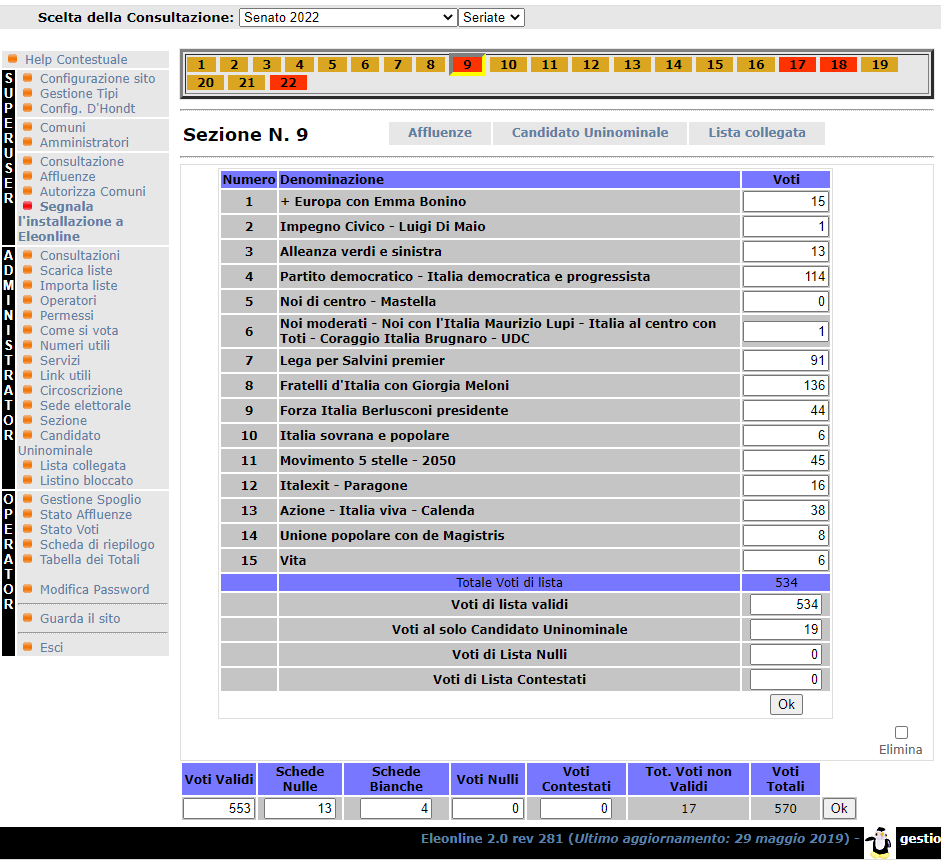Click Voti Contestati field in bottom row

[575, 808]
